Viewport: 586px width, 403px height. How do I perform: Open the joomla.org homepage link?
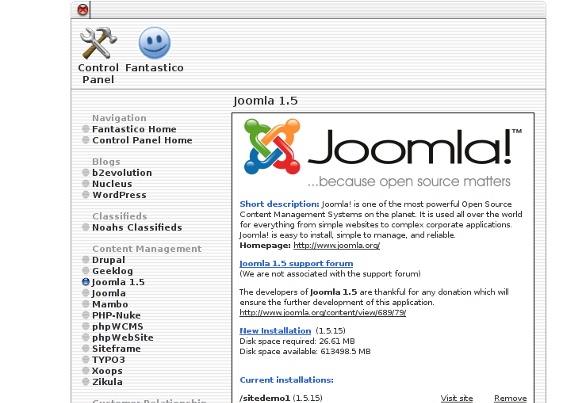tap(336, 246)
